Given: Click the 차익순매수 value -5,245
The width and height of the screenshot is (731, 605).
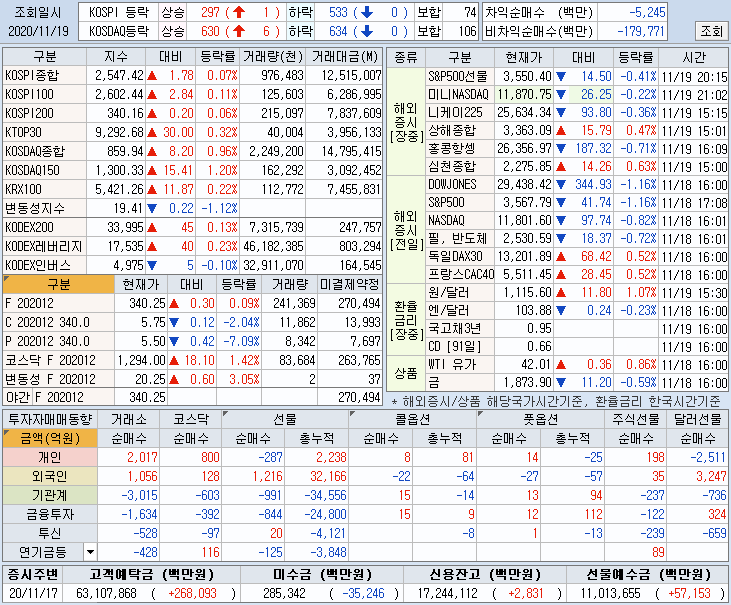Looking at the screenshot, I should [632, 13].
